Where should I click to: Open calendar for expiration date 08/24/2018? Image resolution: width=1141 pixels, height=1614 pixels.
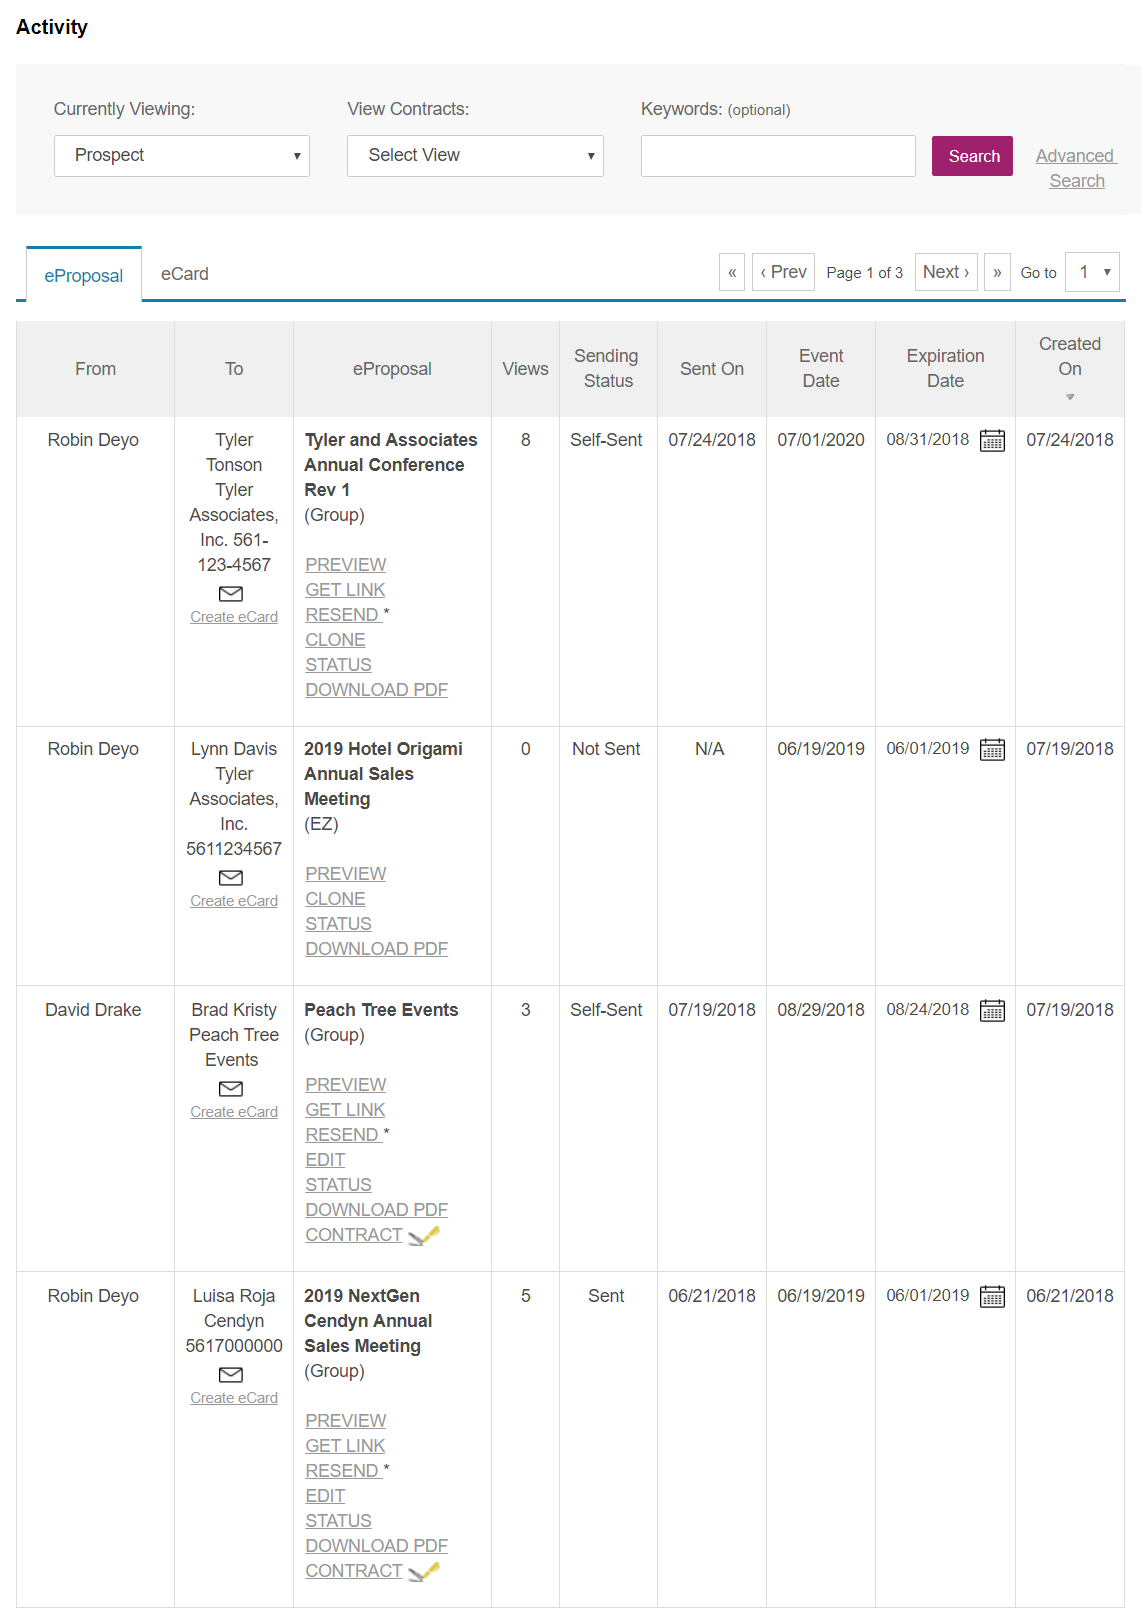coord(992,1011)
